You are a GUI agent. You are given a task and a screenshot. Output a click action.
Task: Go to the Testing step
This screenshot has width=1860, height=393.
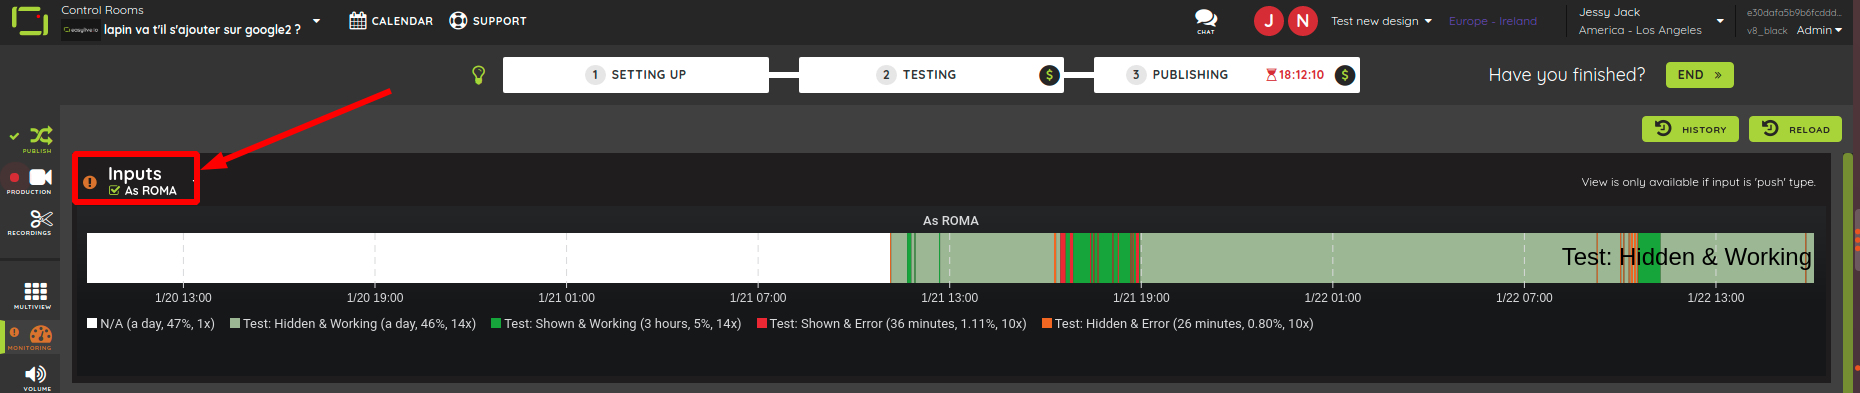(931, 75)
